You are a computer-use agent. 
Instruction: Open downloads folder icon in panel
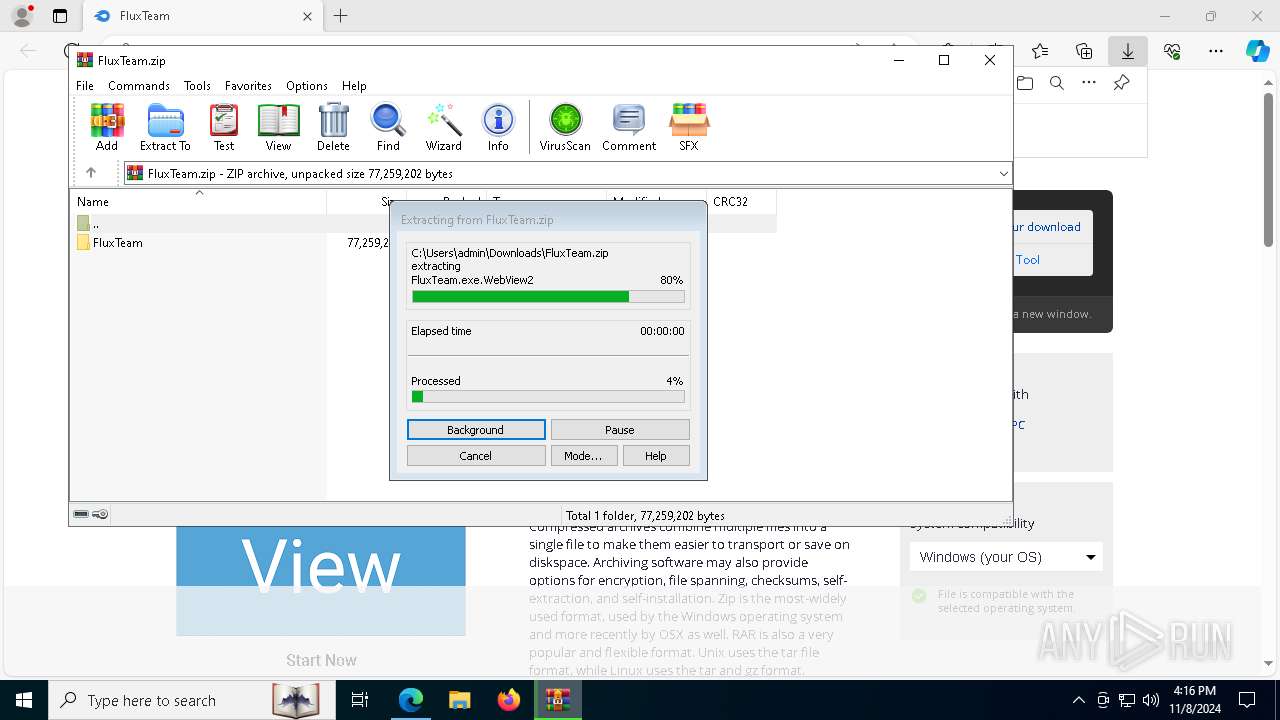1025,83
